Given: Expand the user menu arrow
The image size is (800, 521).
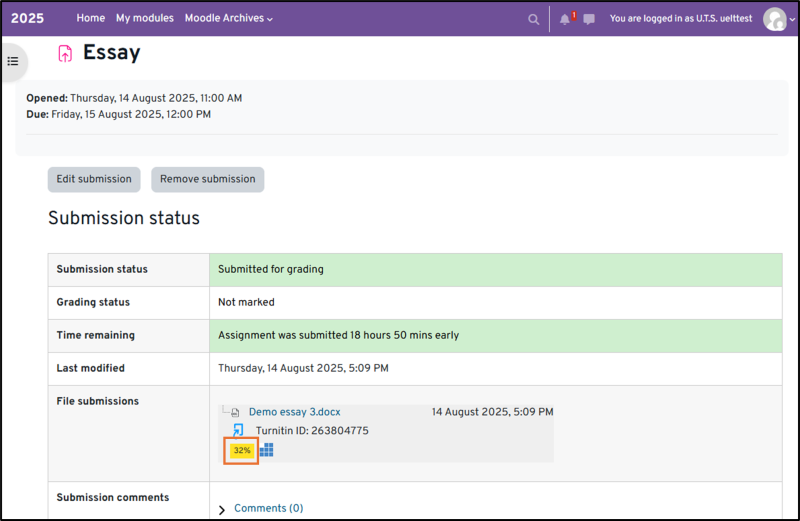Looking at the screenshot, I should pos(792,19).
